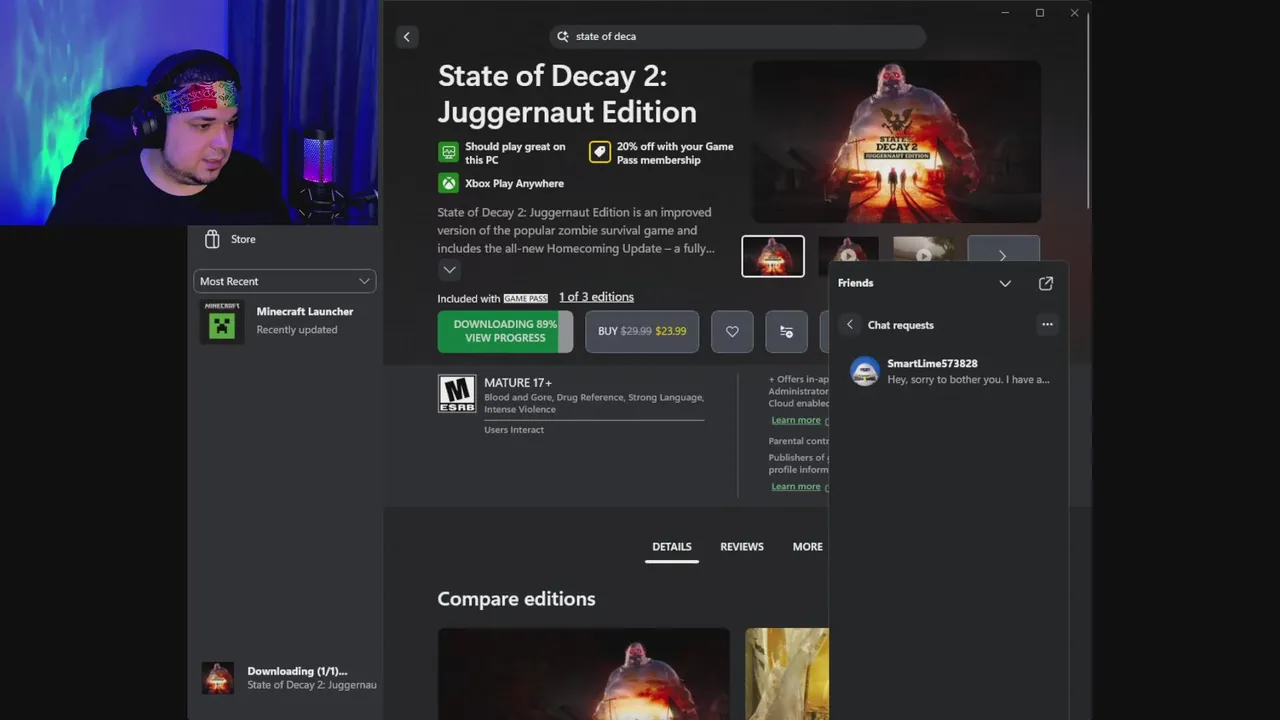
Task: Click the Friends panel title
Action: click(x=855, y=283)
